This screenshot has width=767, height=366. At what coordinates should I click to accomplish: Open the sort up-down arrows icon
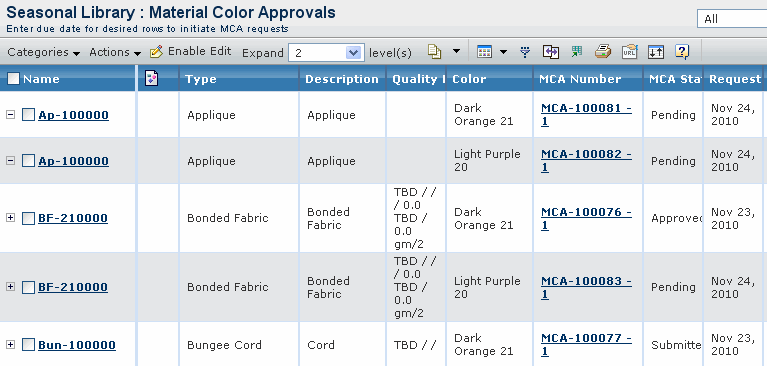pos(655,52)
